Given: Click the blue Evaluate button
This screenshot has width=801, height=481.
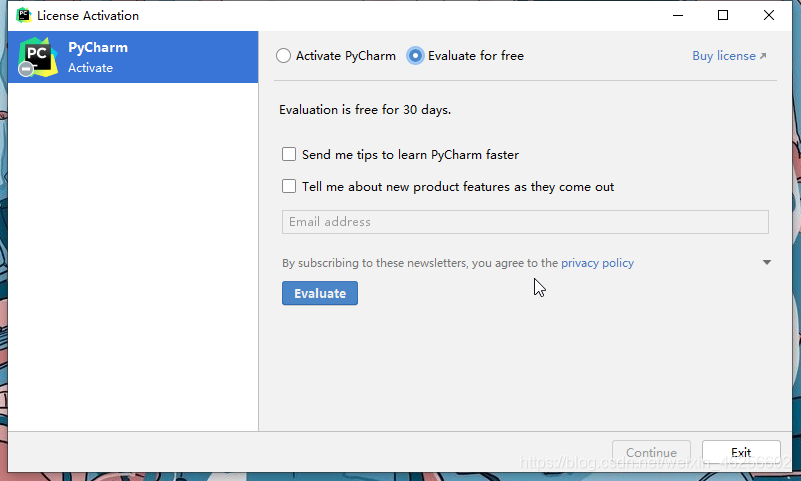Looking at the screenshot, I should (x=320, y=293).
